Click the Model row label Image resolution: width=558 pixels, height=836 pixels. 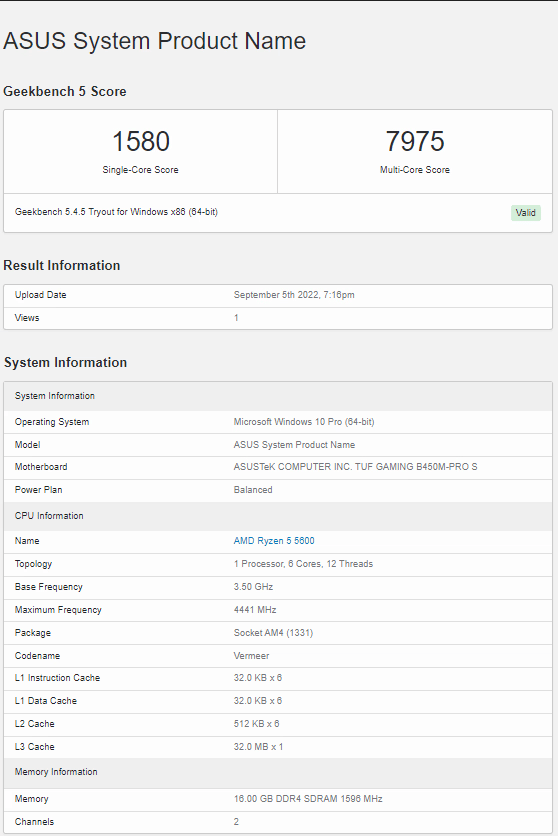27,445
